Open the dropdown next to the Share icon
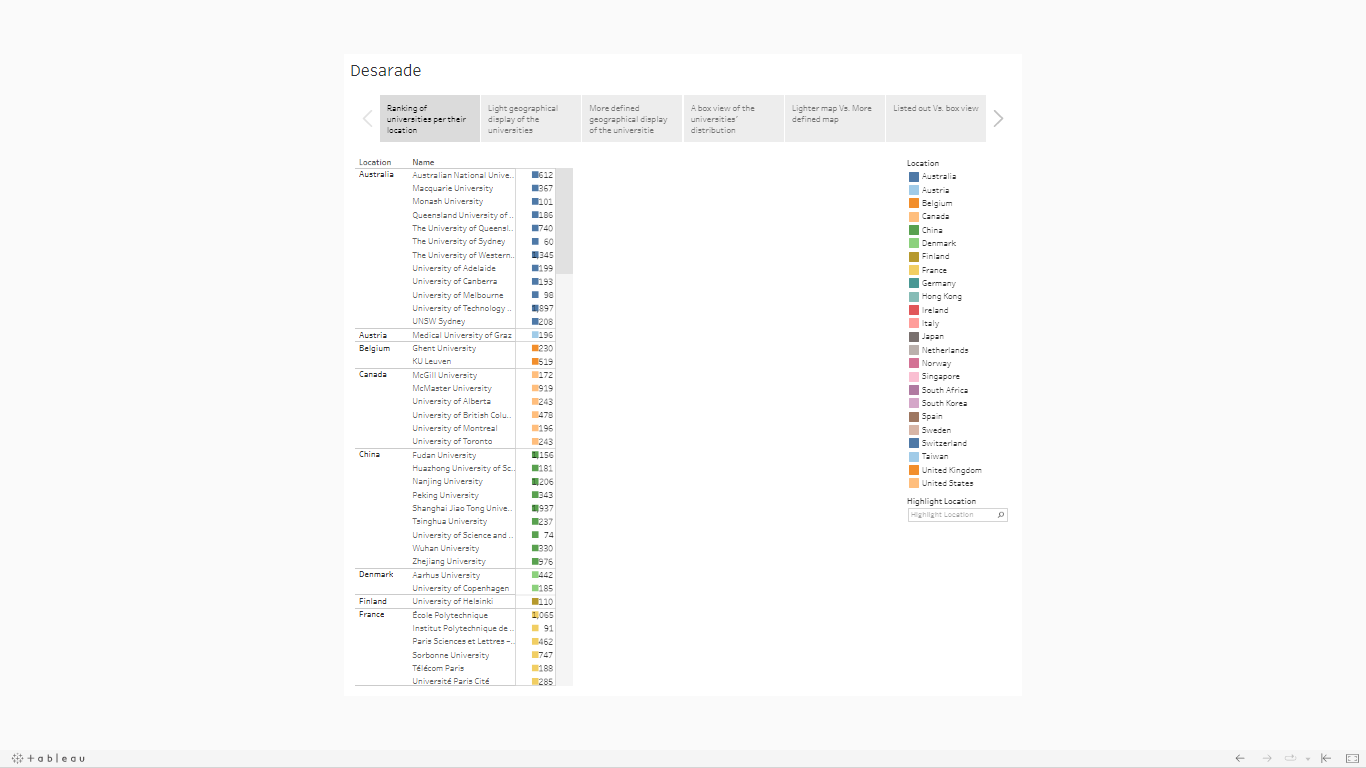Viewport: 1366px width, 768px height. (x=1307, y=758)
